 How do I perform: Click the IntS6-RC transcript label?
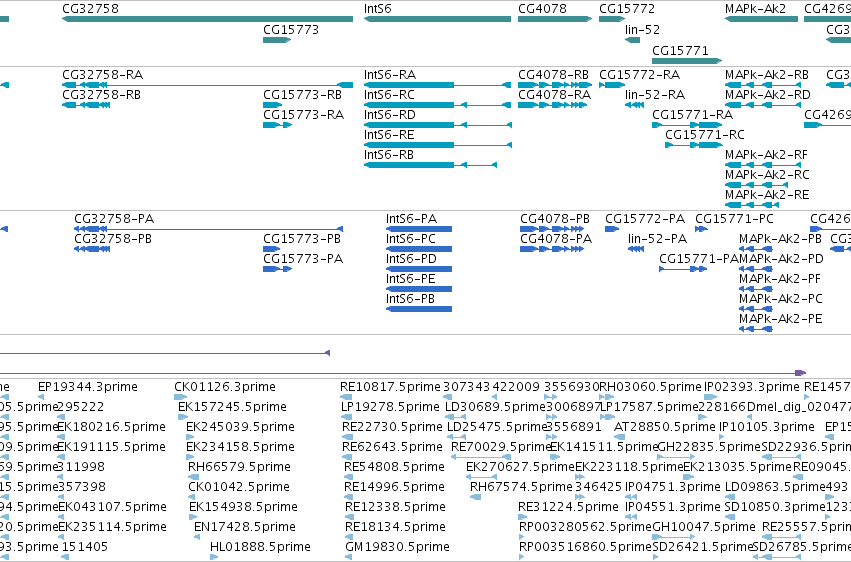click(389, 95)
